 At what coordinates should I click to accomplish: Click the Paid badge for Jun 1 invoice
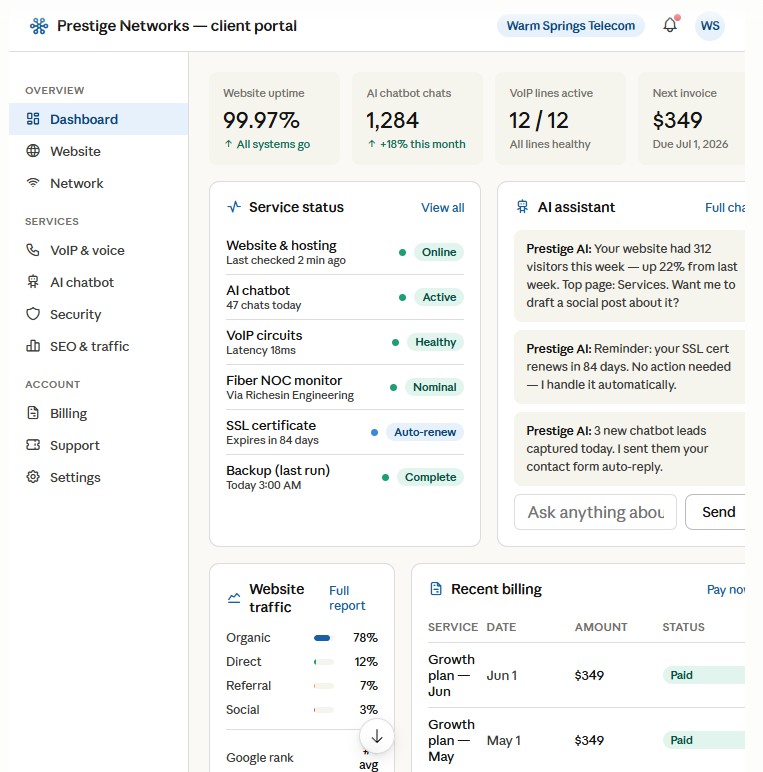tap(704, 675)
